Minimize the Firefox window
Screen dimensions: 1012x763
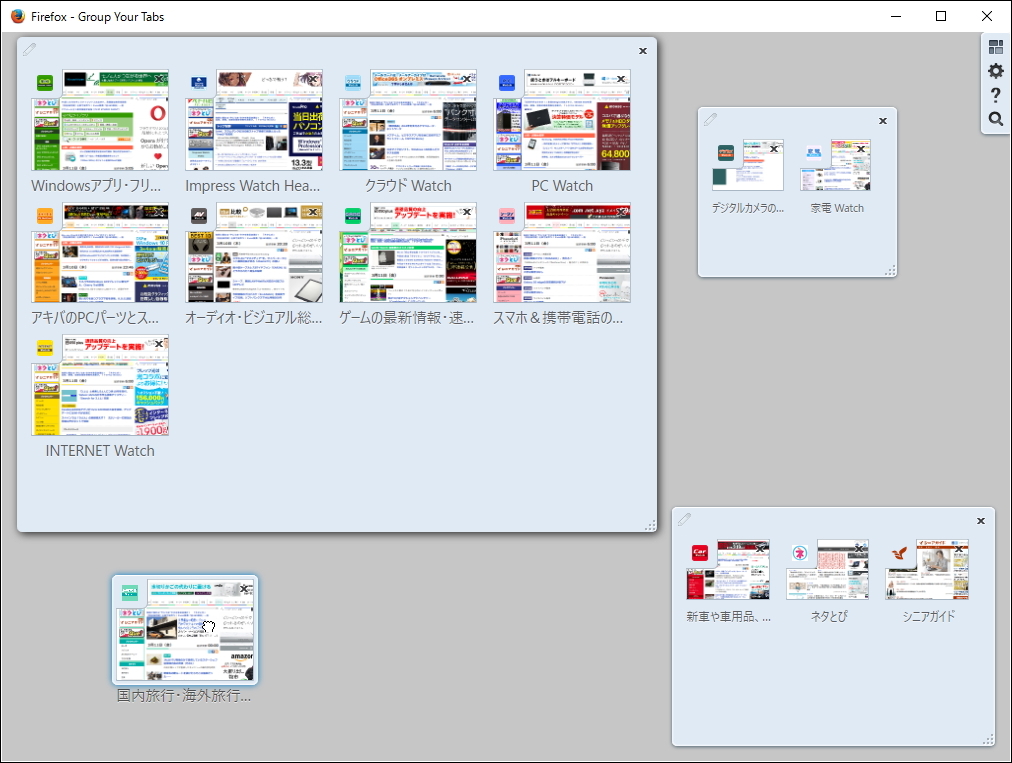point(896,16)
